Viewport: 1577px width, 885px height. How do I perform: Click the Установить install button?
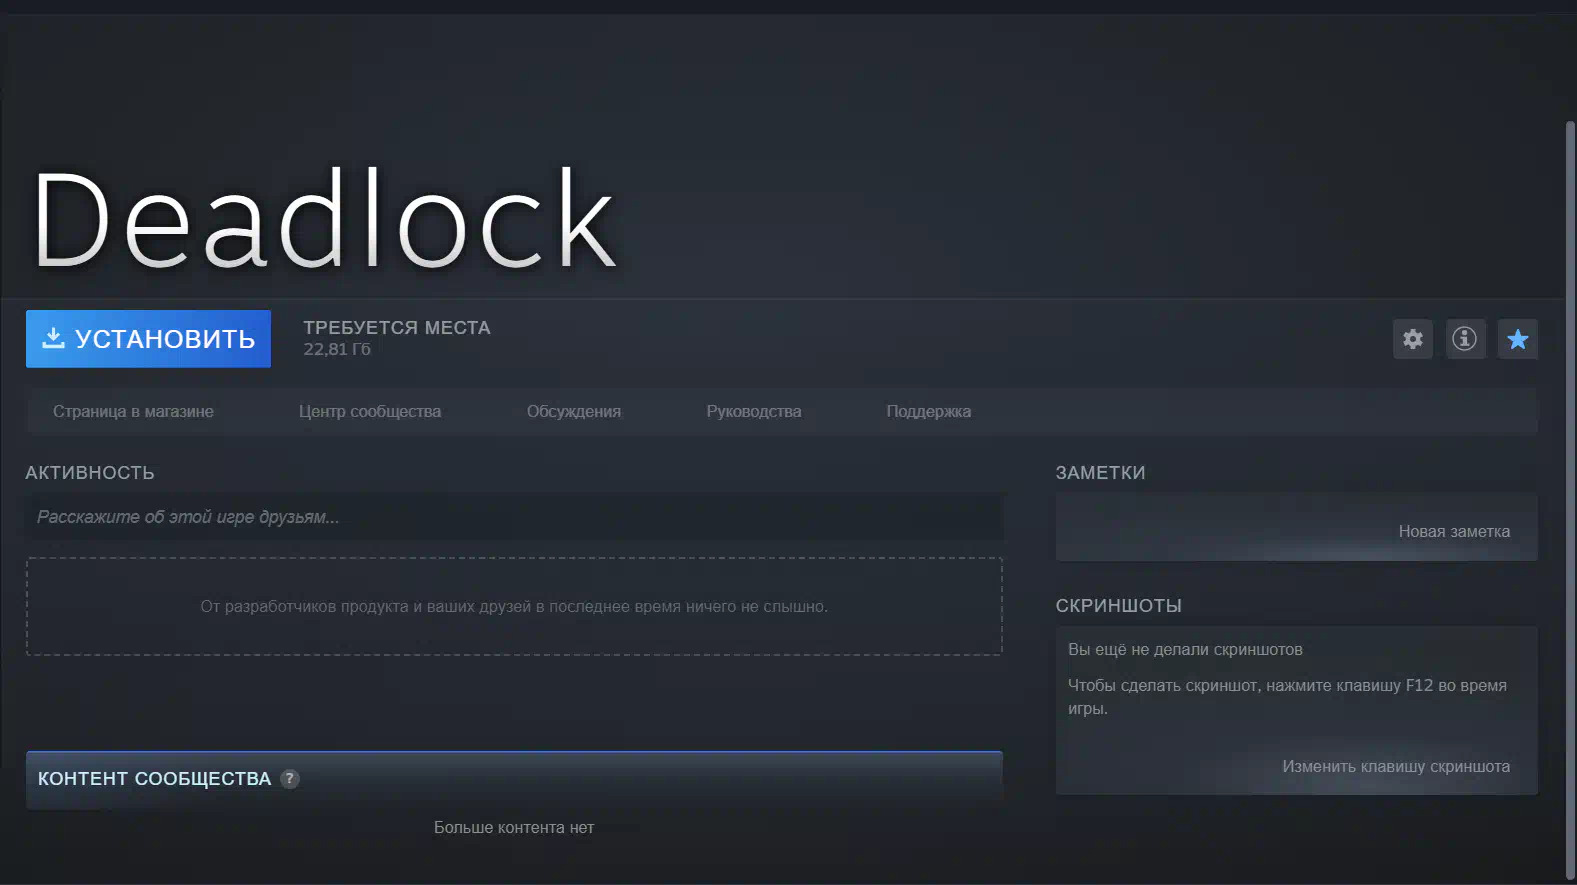[x=148, y=339]
